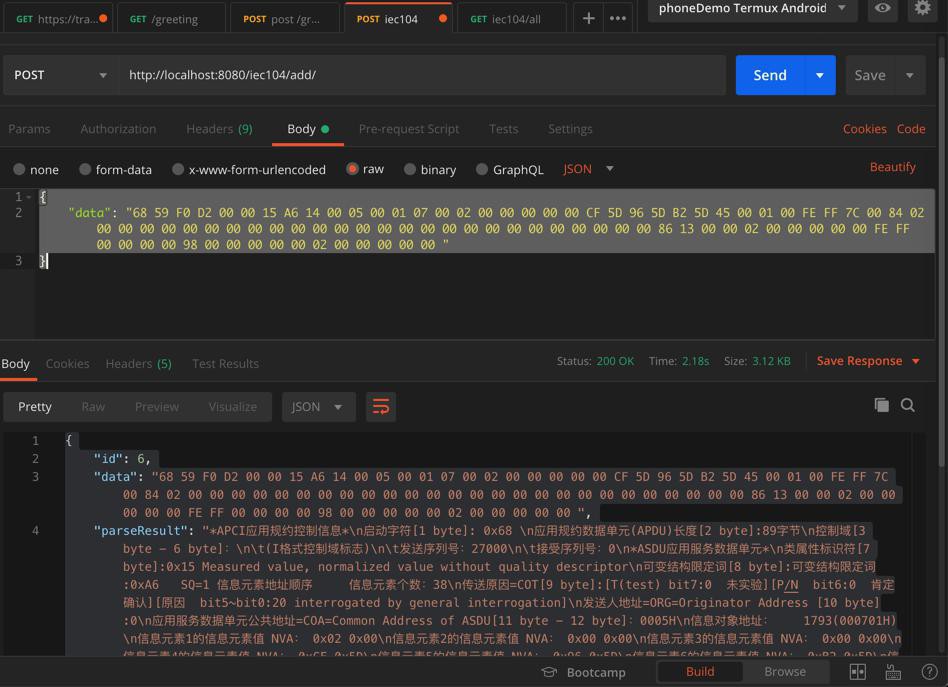Open response Body tab
The image size is (948, 687).
15,363
